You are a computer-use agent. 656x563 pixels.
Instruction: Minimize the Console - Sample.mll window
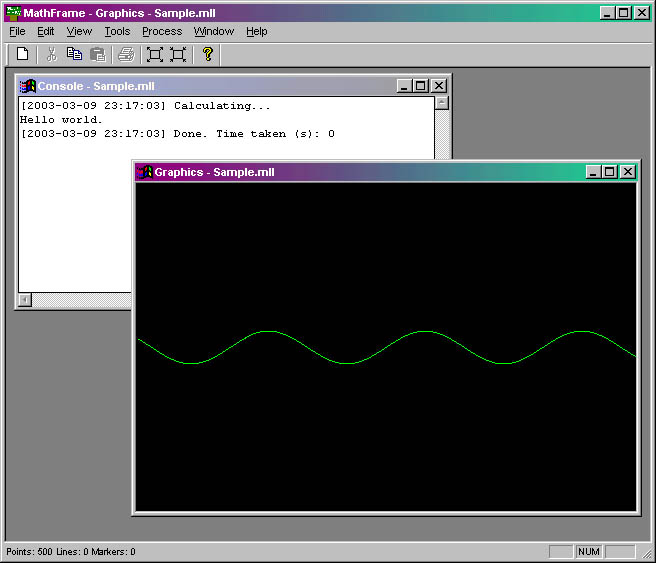[x=404, y=86]
